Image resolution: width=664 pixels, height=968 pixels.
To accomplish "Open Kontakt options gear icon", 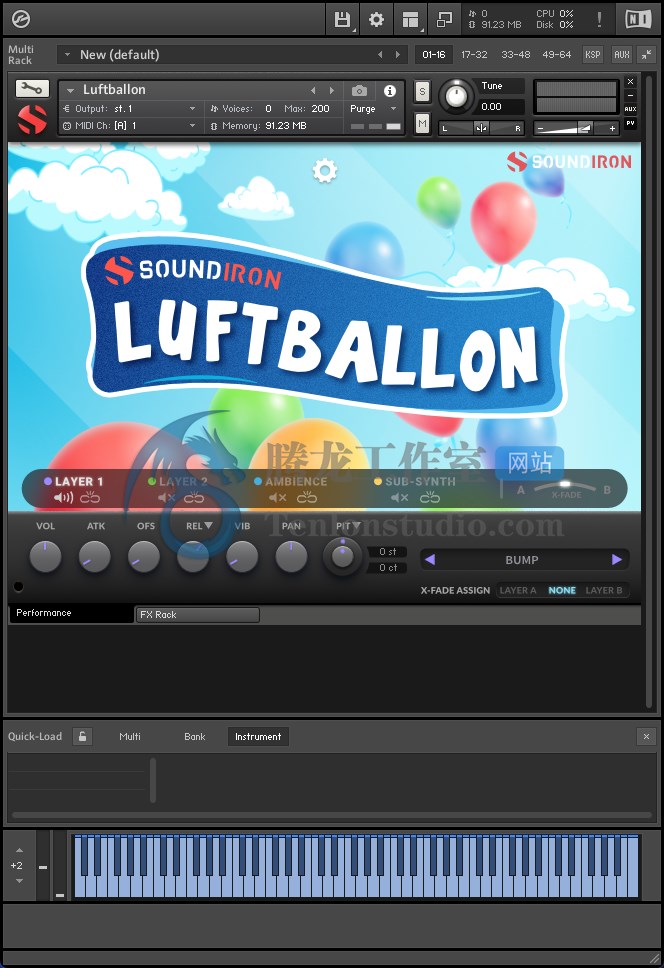I will tap(376, 20).
